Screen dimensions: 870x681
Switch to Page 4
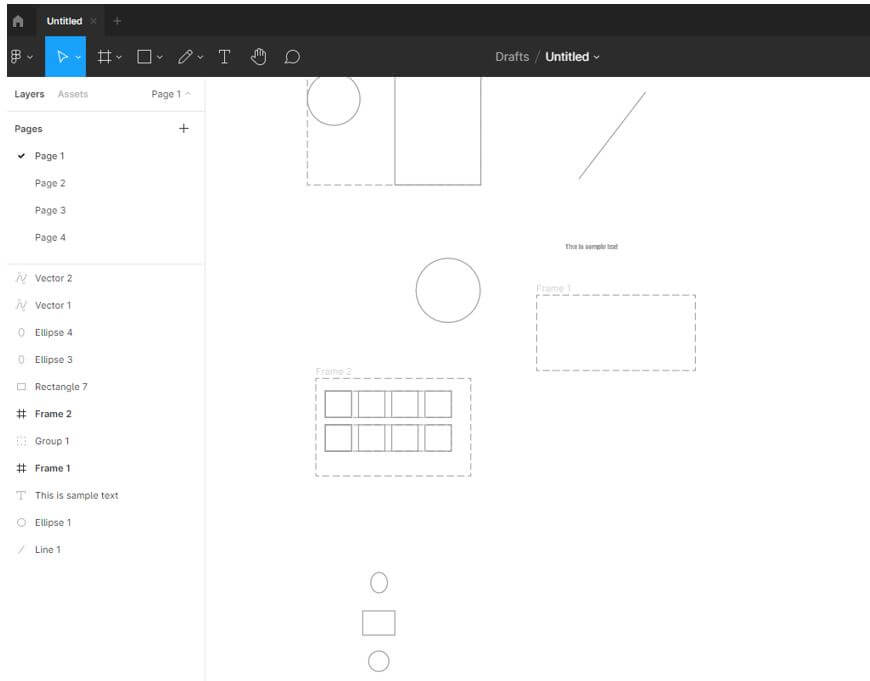(x=50, y=238)
